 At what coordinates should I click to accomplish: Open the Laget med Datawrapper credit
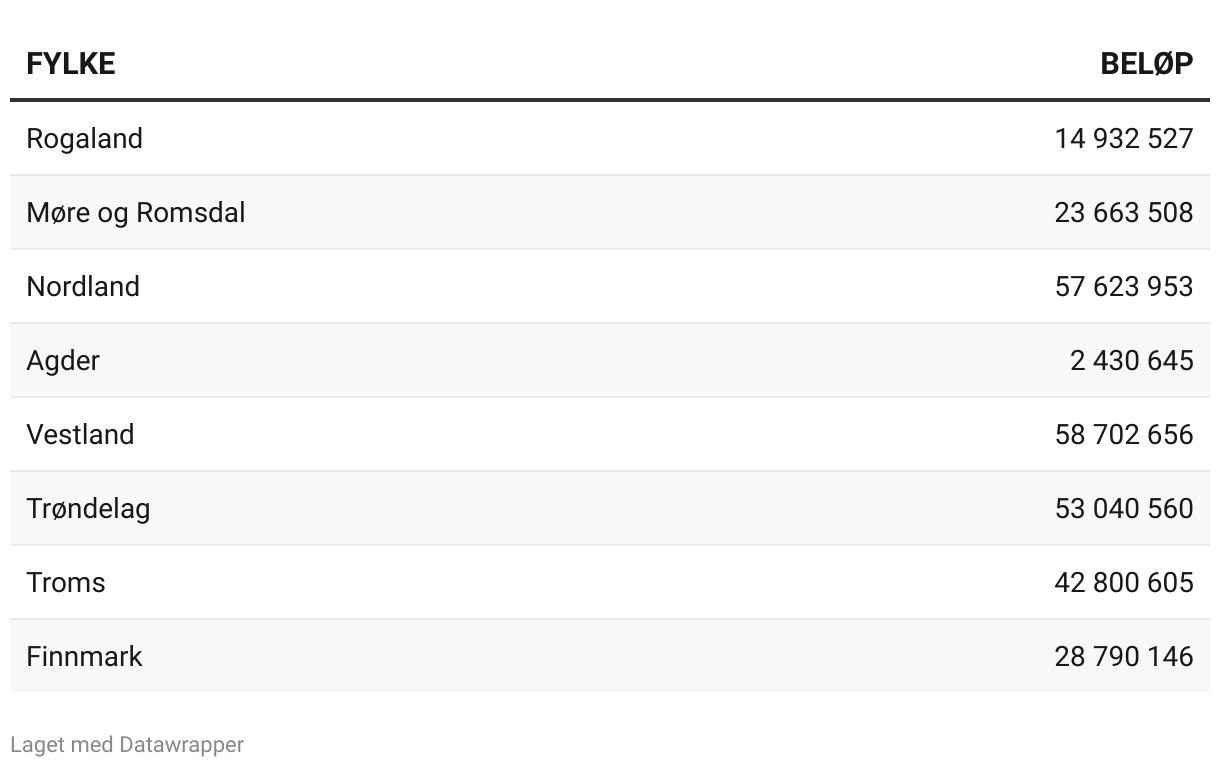[x=126, y=745]
